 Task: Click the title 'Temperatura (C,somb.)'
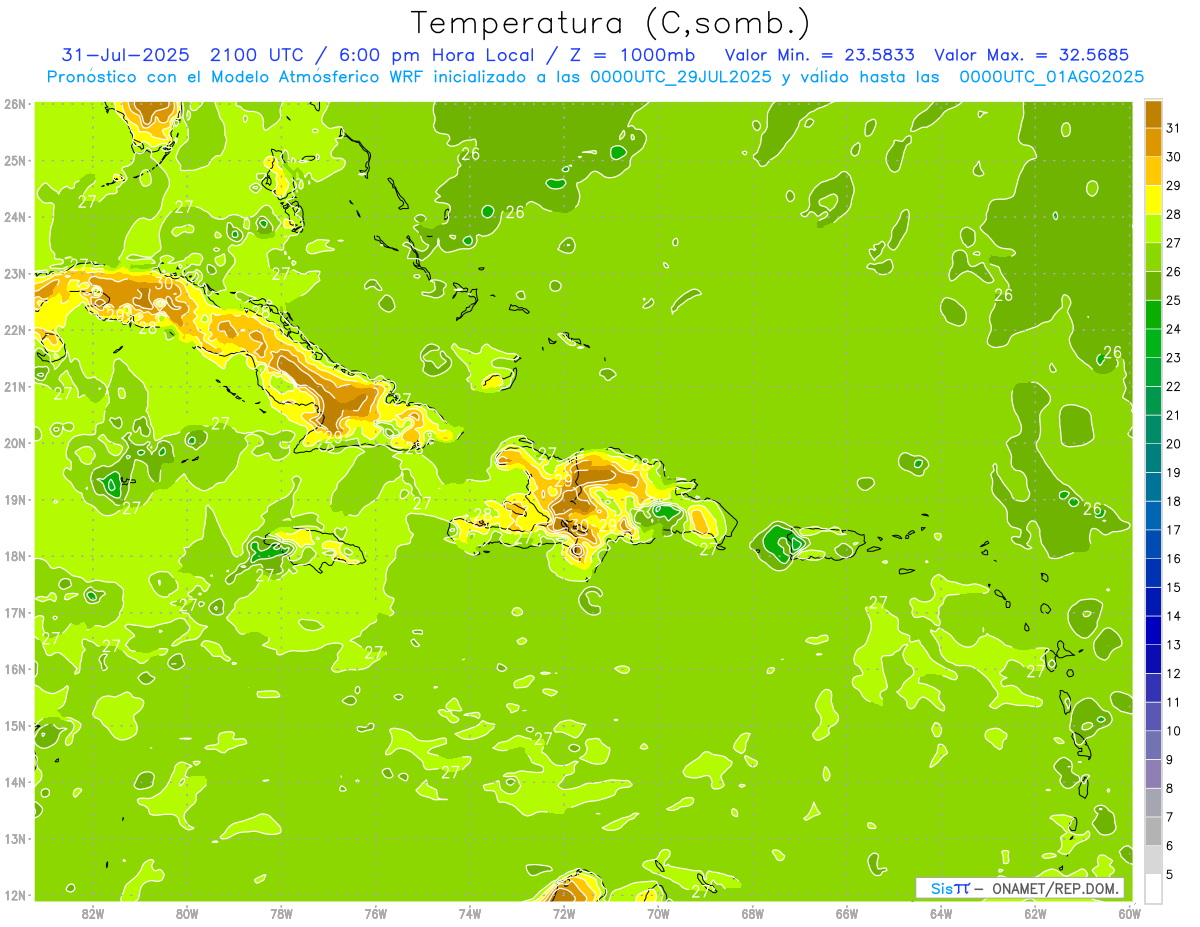coord(610,23)
